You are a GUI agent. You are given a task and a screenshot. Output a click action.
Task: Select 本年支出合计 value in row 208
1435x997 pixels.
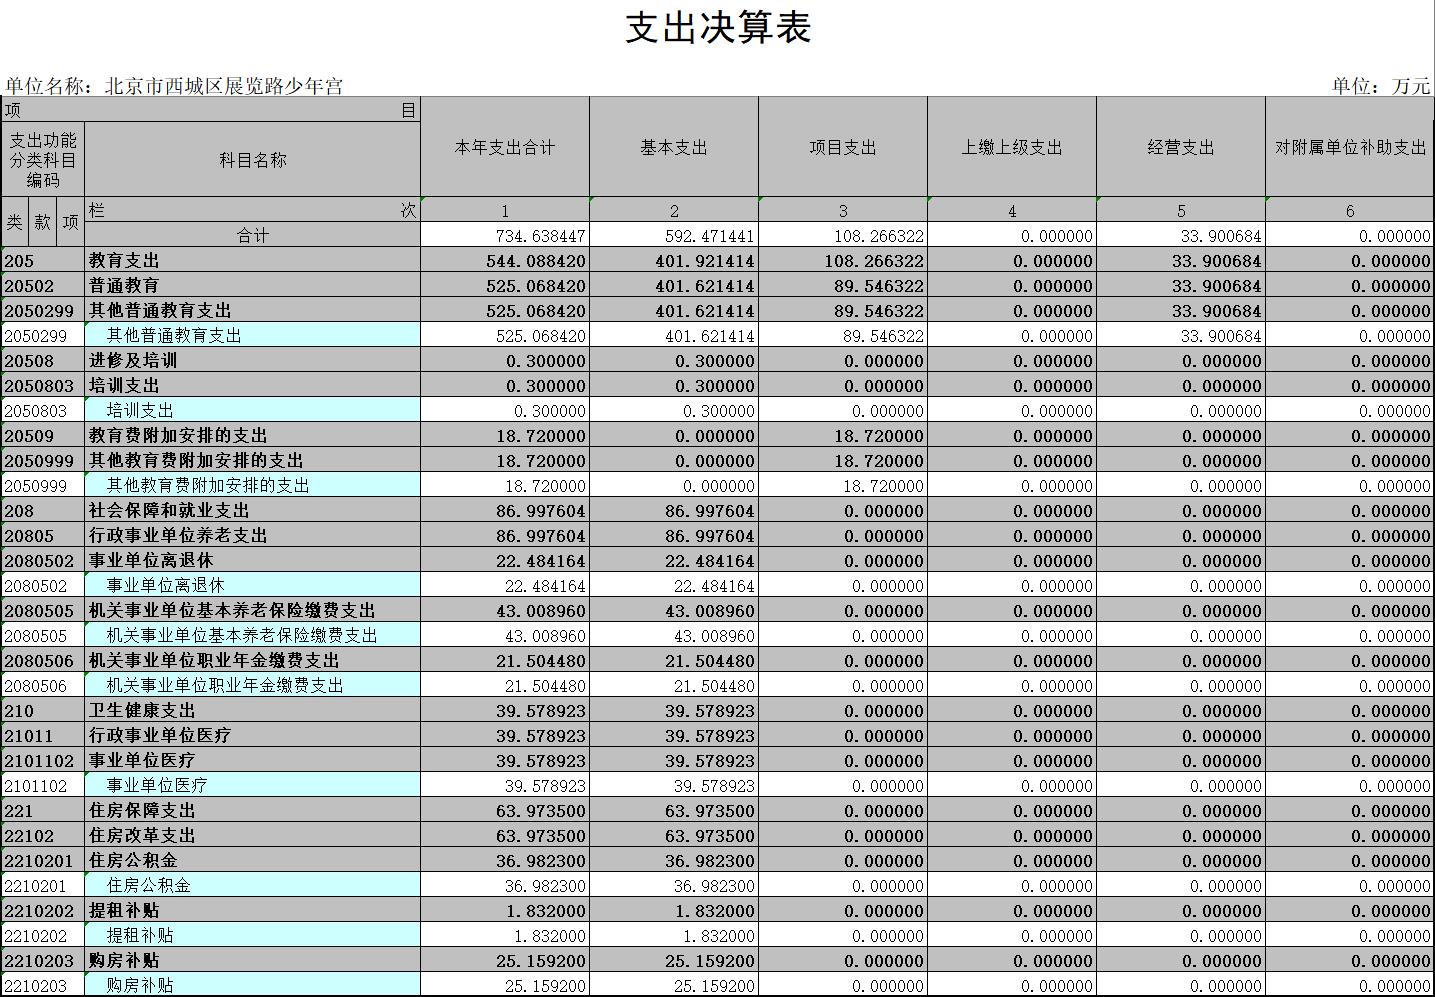point(505,511)
